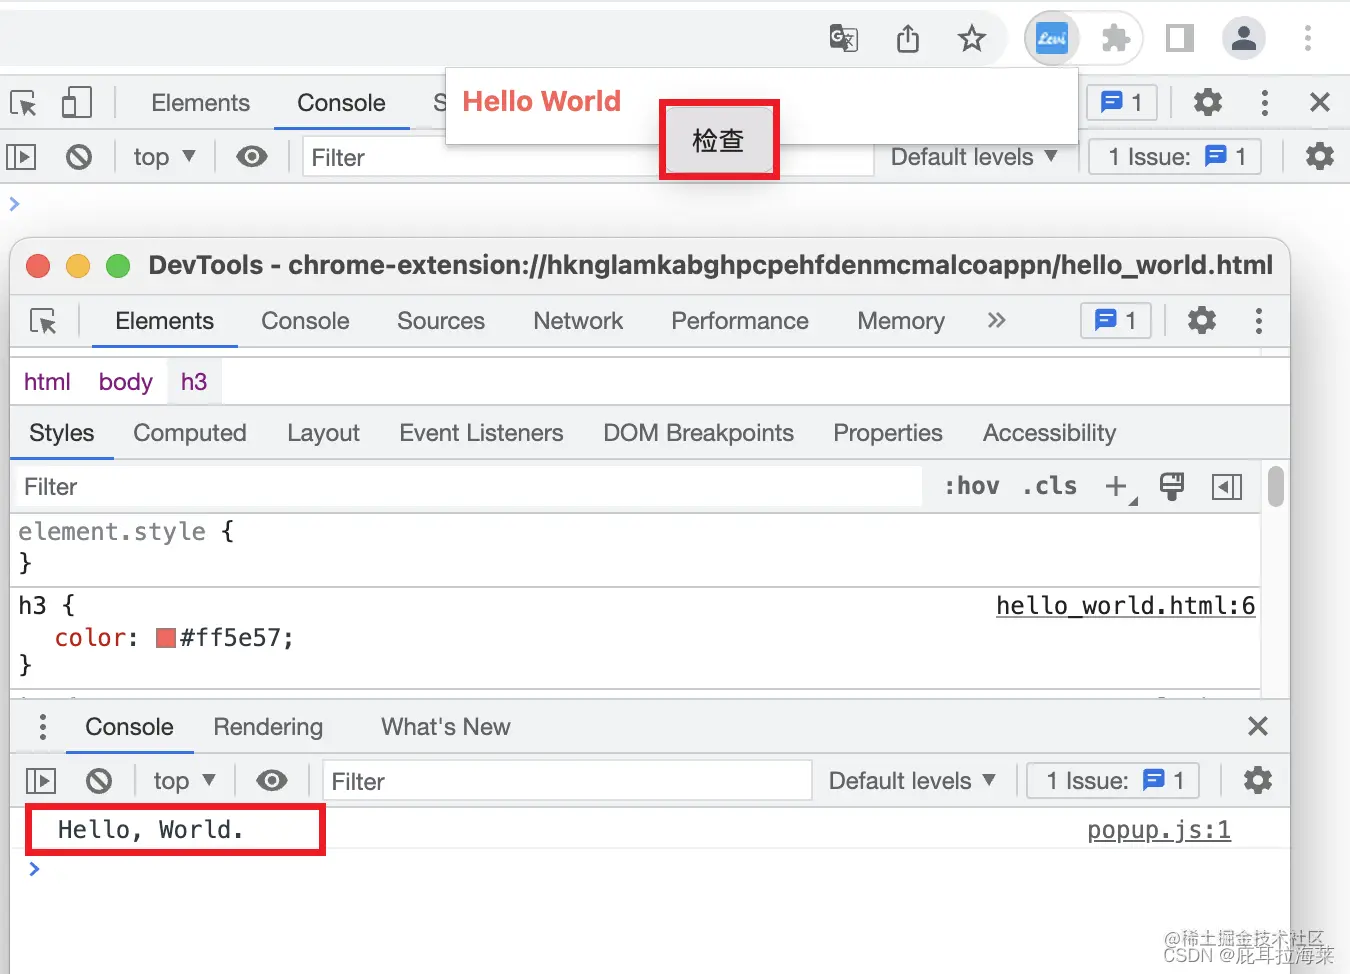
Task: Toggle :hov element state panel
Action: (972, 486)
